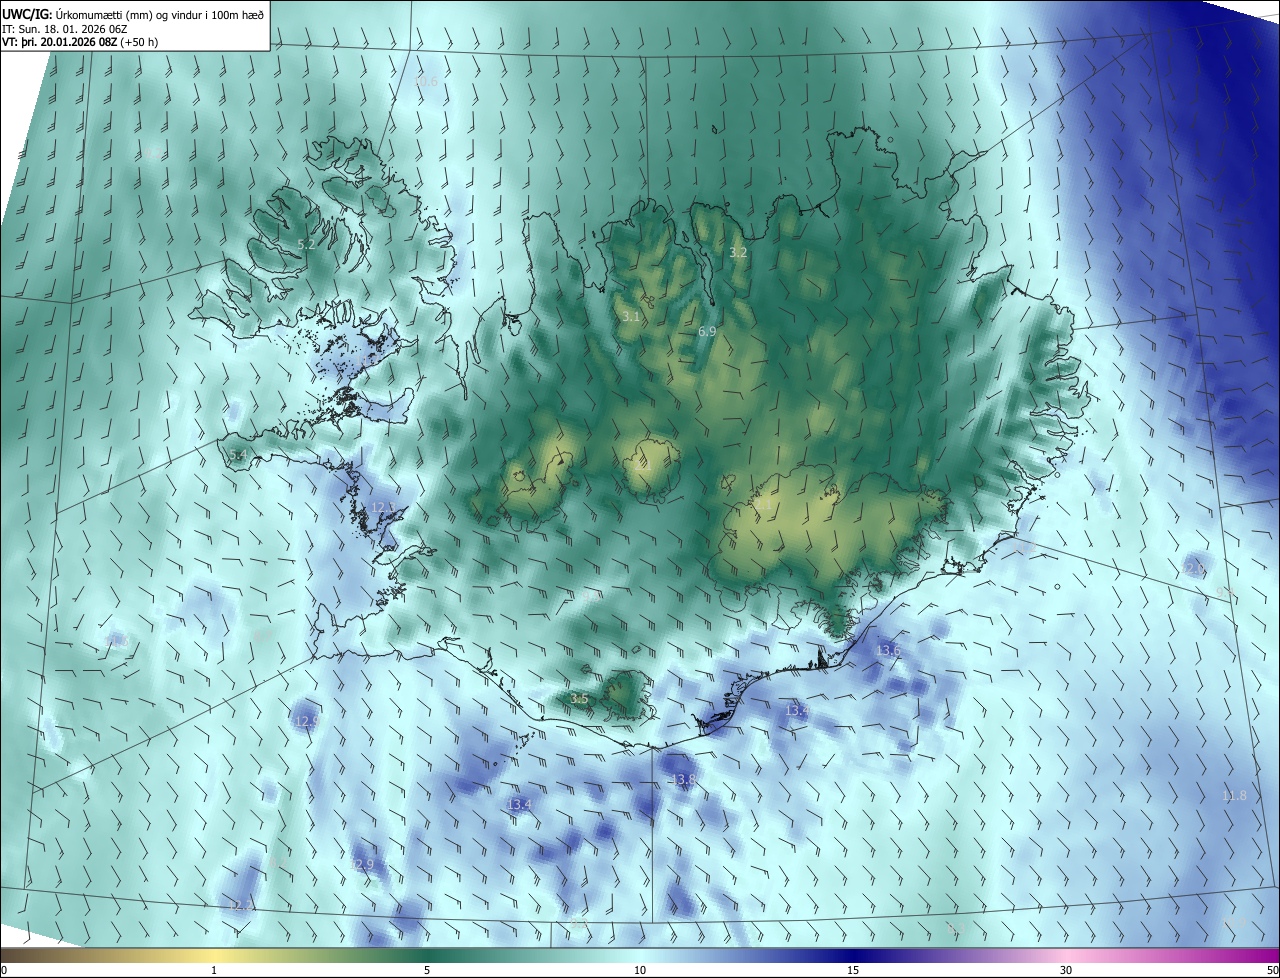Click the 'VT: þri. 20.01.2026 08Z (+50 h)' line
This screenshot has height=978, width=1280.
pos(79,42)
